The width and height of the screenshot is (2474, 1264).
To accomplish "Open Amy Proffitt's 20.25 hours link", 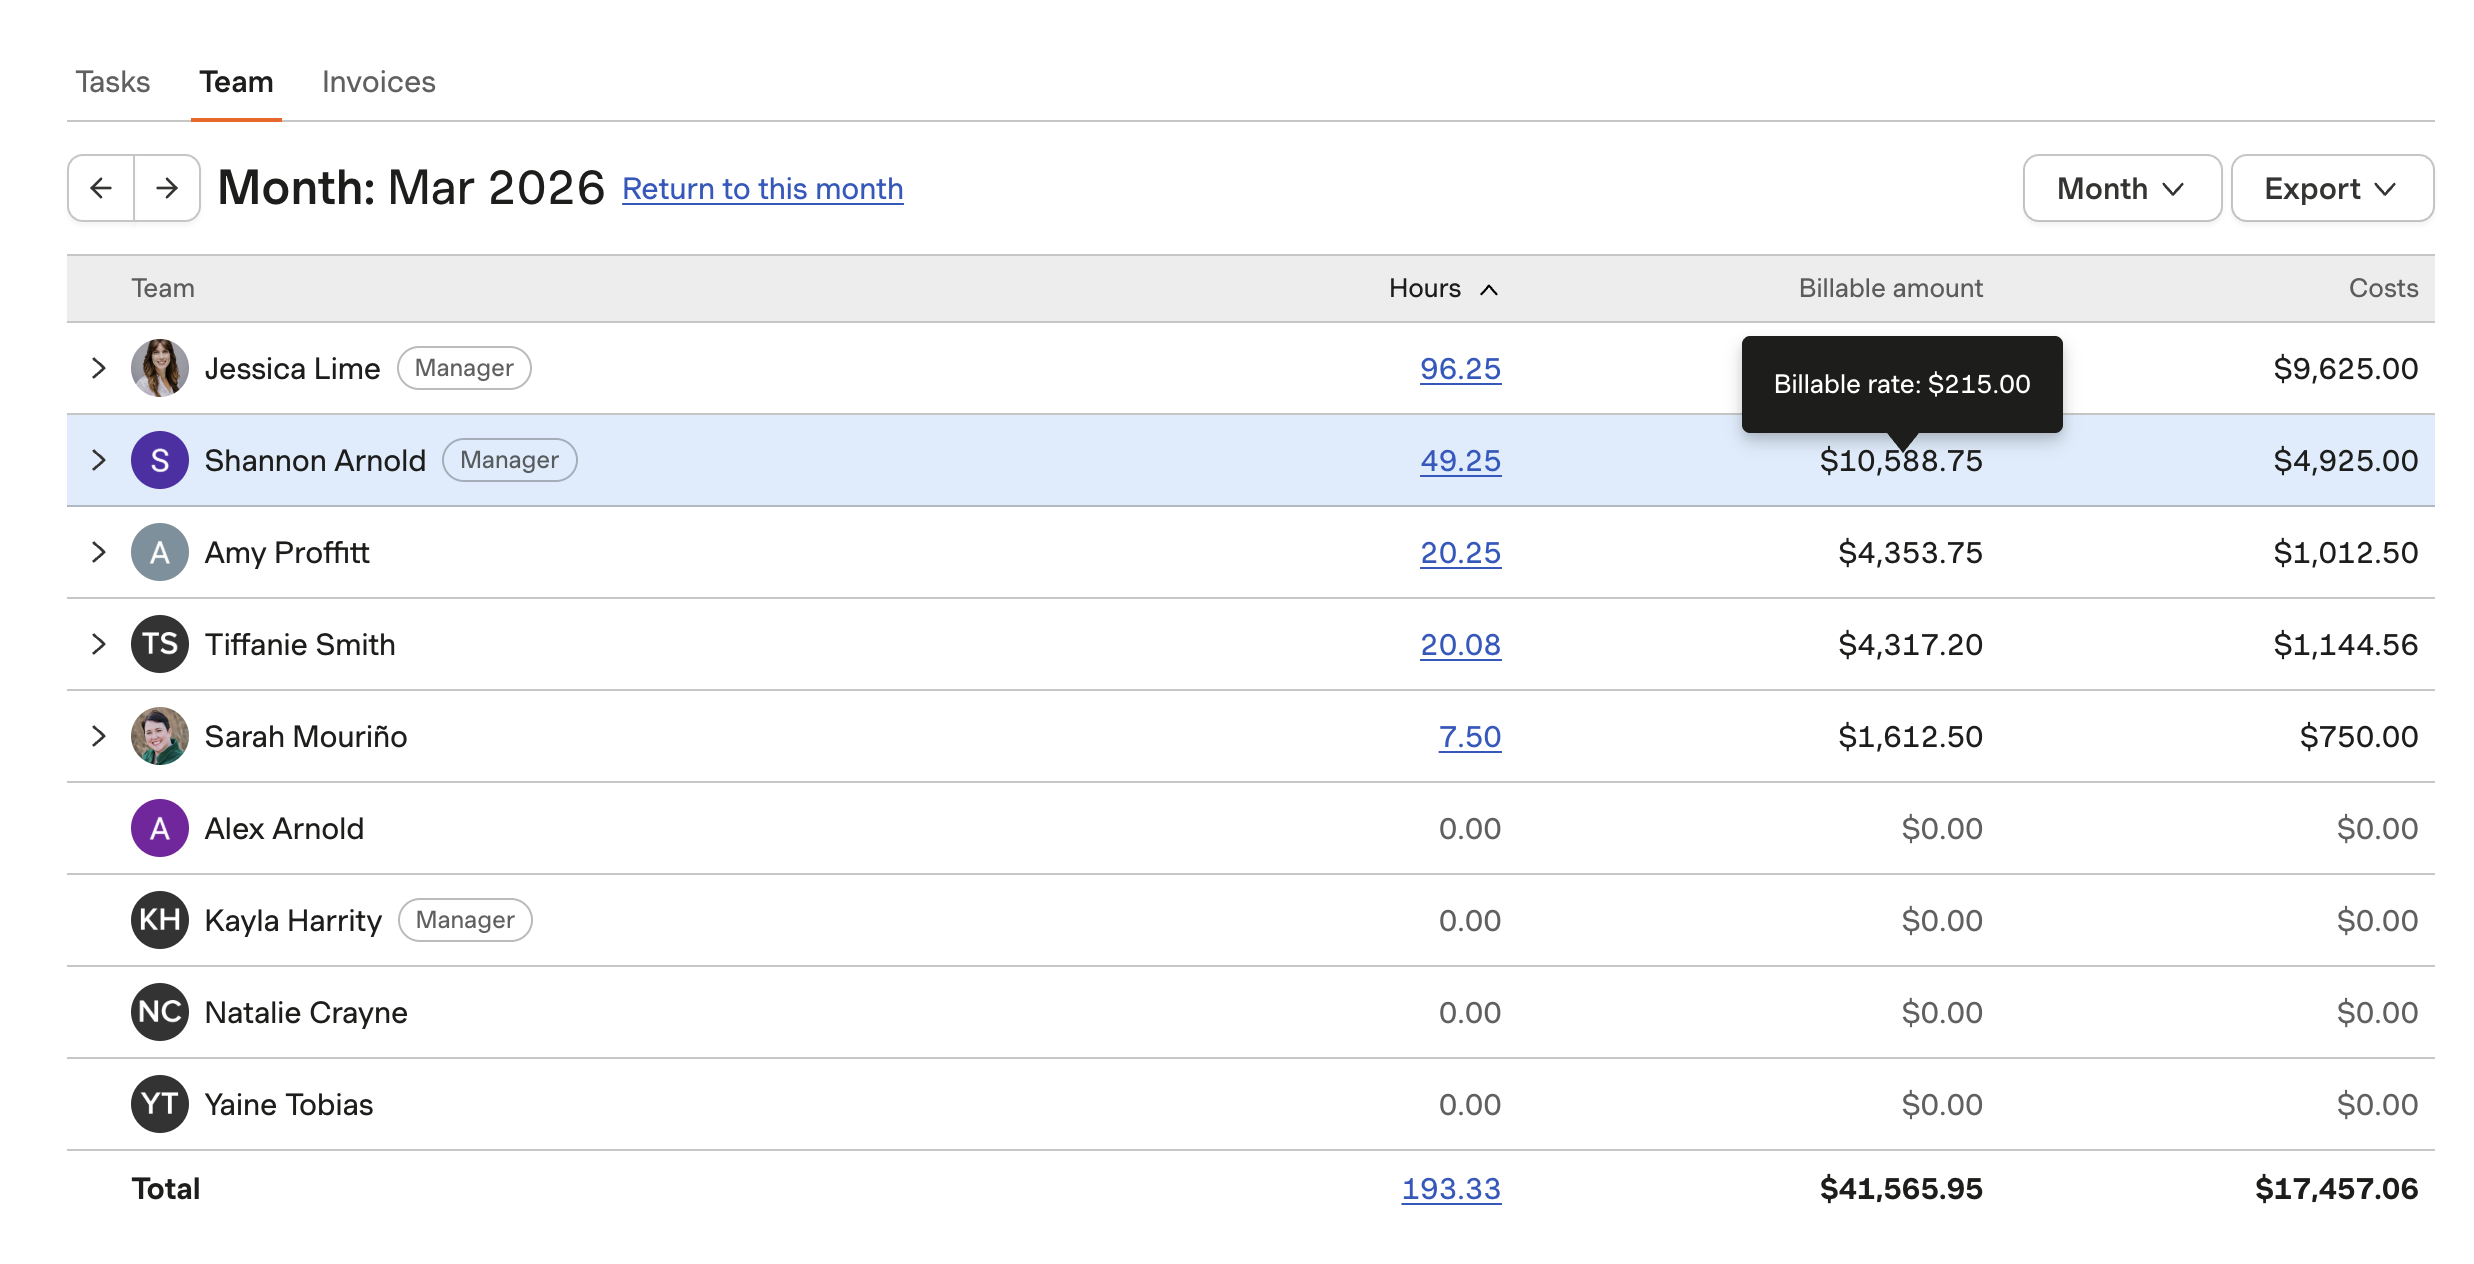I will click(x=1460, y=553).
